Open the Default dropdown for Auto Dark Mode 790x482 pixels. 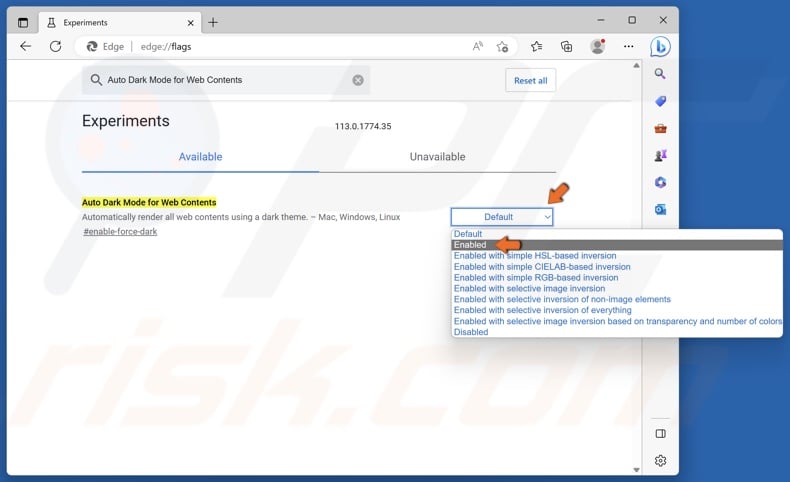click(x=502, y=217)
